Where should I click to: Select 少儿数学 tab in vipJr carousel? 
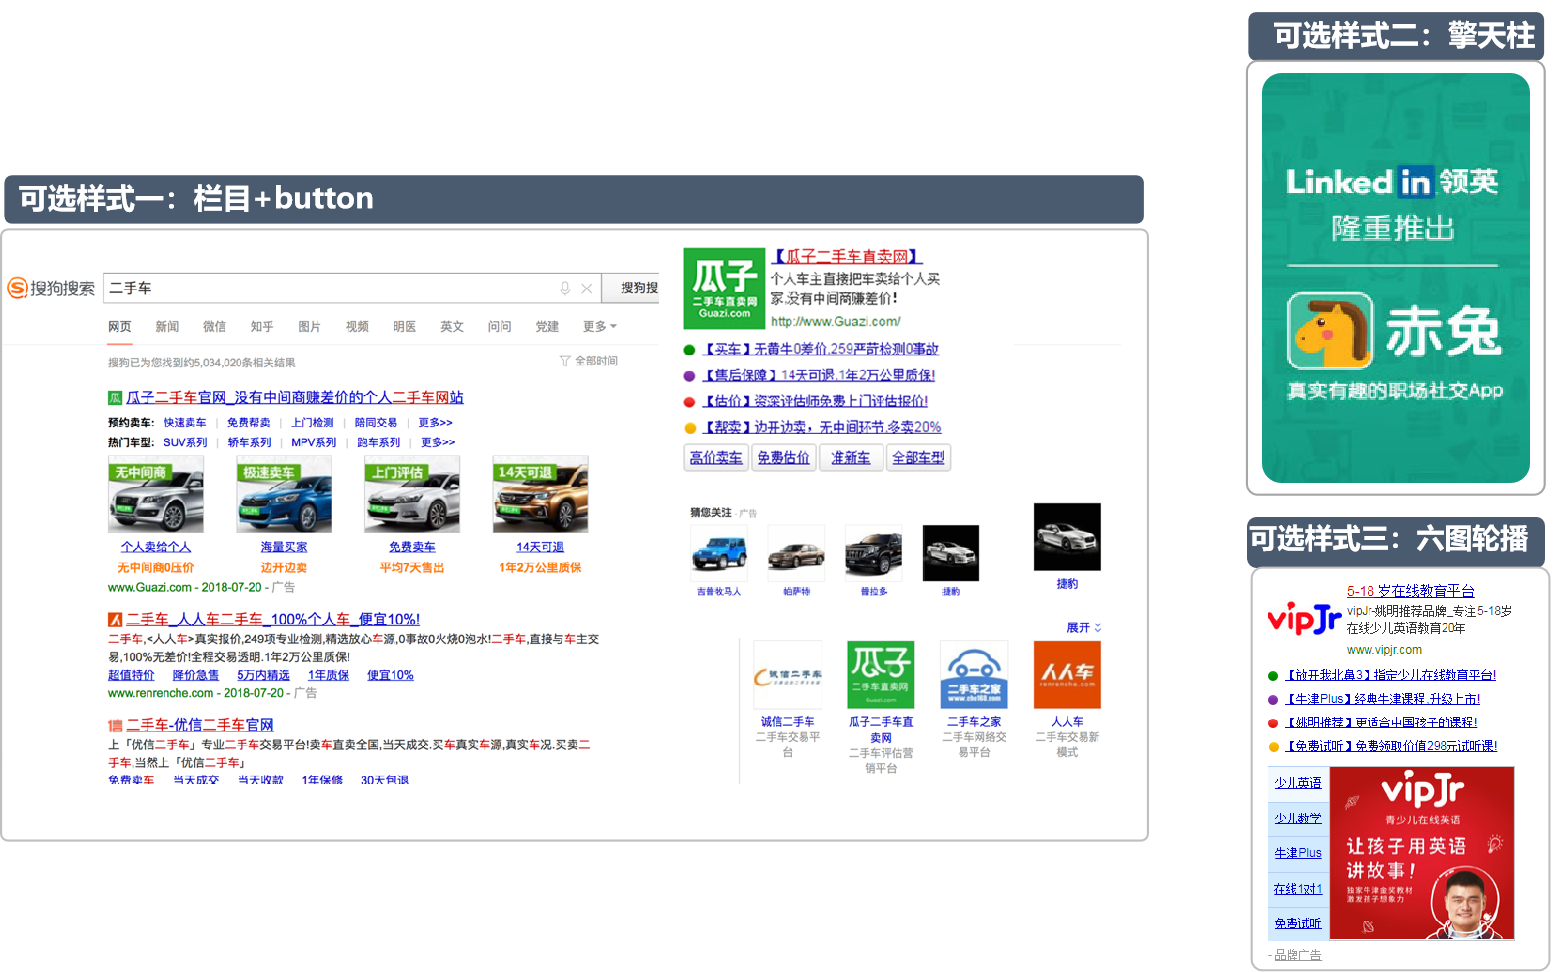1298,818
